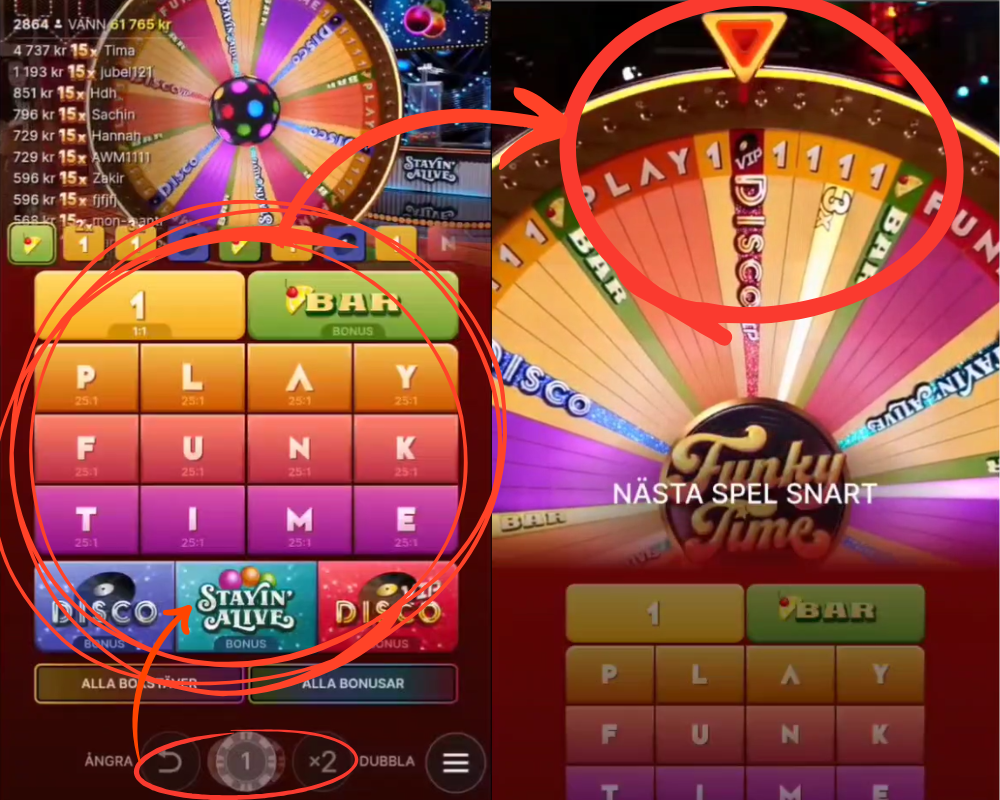
Task: Bet on the purple letter M tile
Action: click(x=299, y=520)
